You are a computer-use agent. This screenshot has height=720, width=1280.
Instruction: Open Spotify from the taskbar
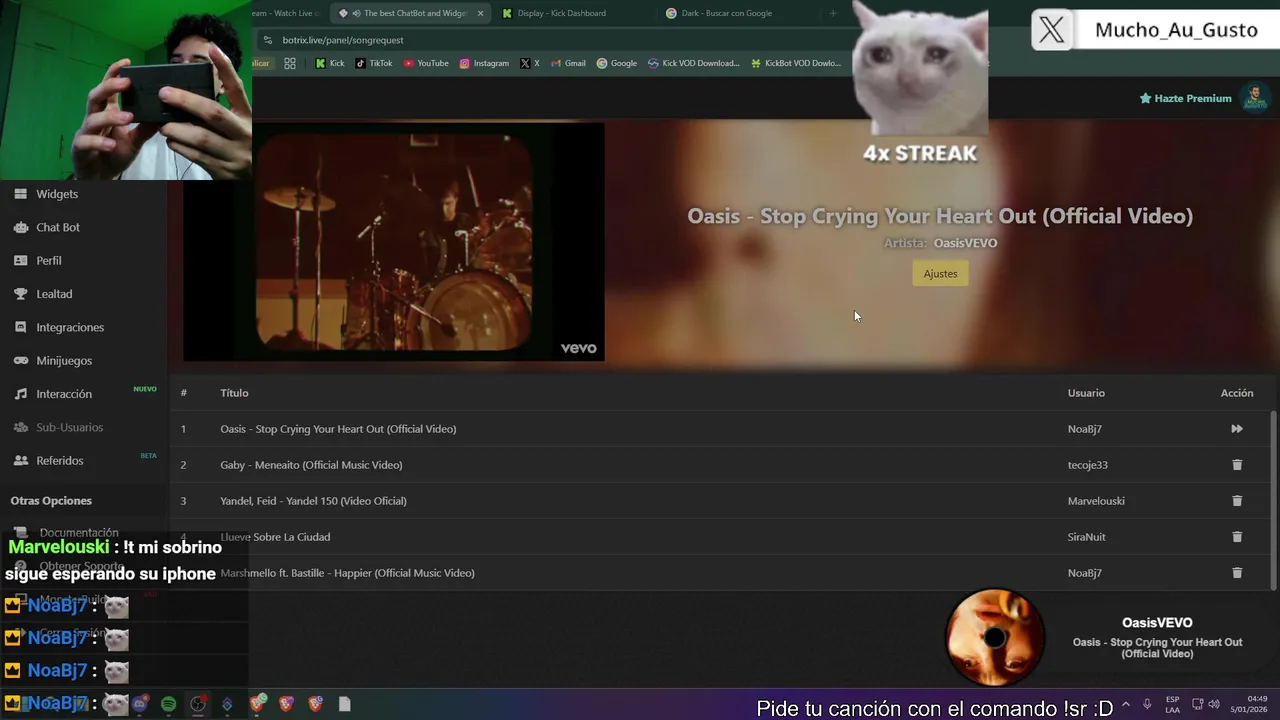[169, 704]
